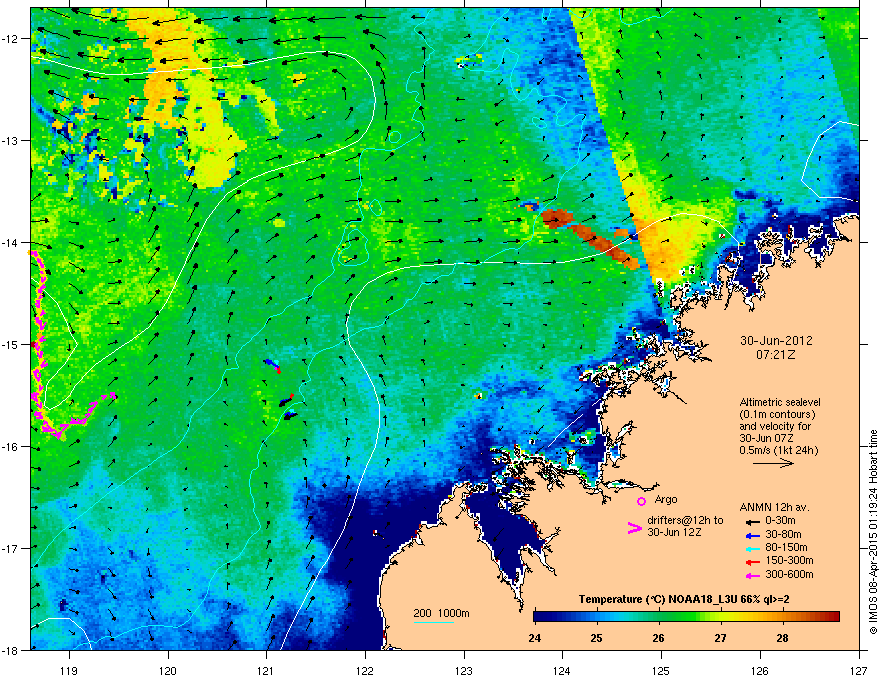Click the longitude axis label 122
This screenshot has width=880, height=680.
(365, 670)
